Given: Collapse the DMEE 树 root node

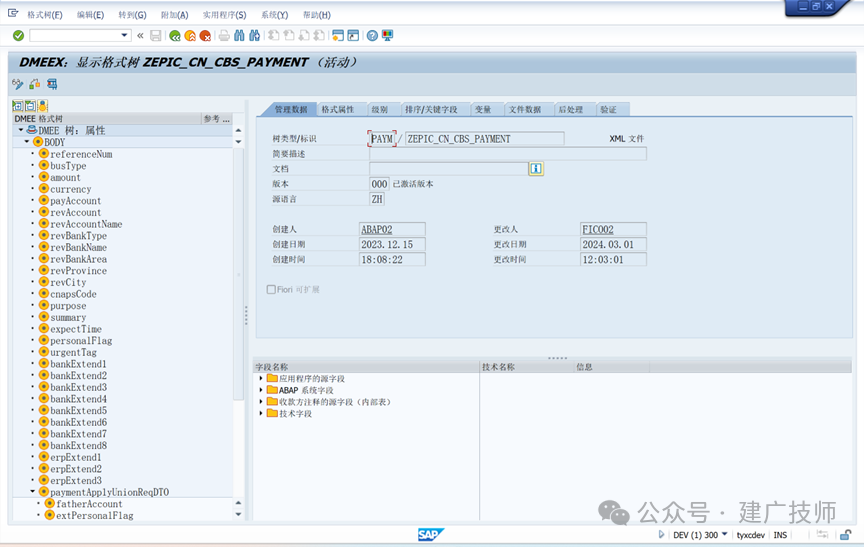Looking at the screenshot, I should click(x=20, y=130).
